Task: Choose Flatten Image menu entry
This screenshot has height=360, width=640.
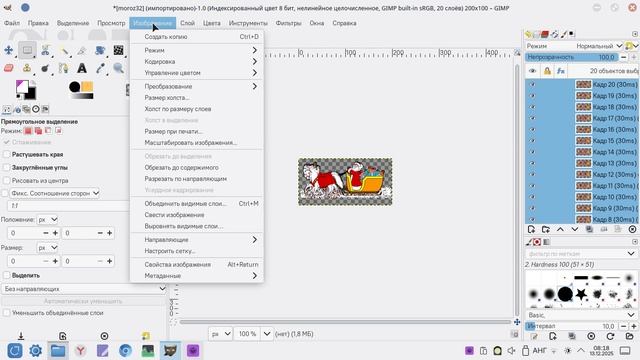Action: 196,215
